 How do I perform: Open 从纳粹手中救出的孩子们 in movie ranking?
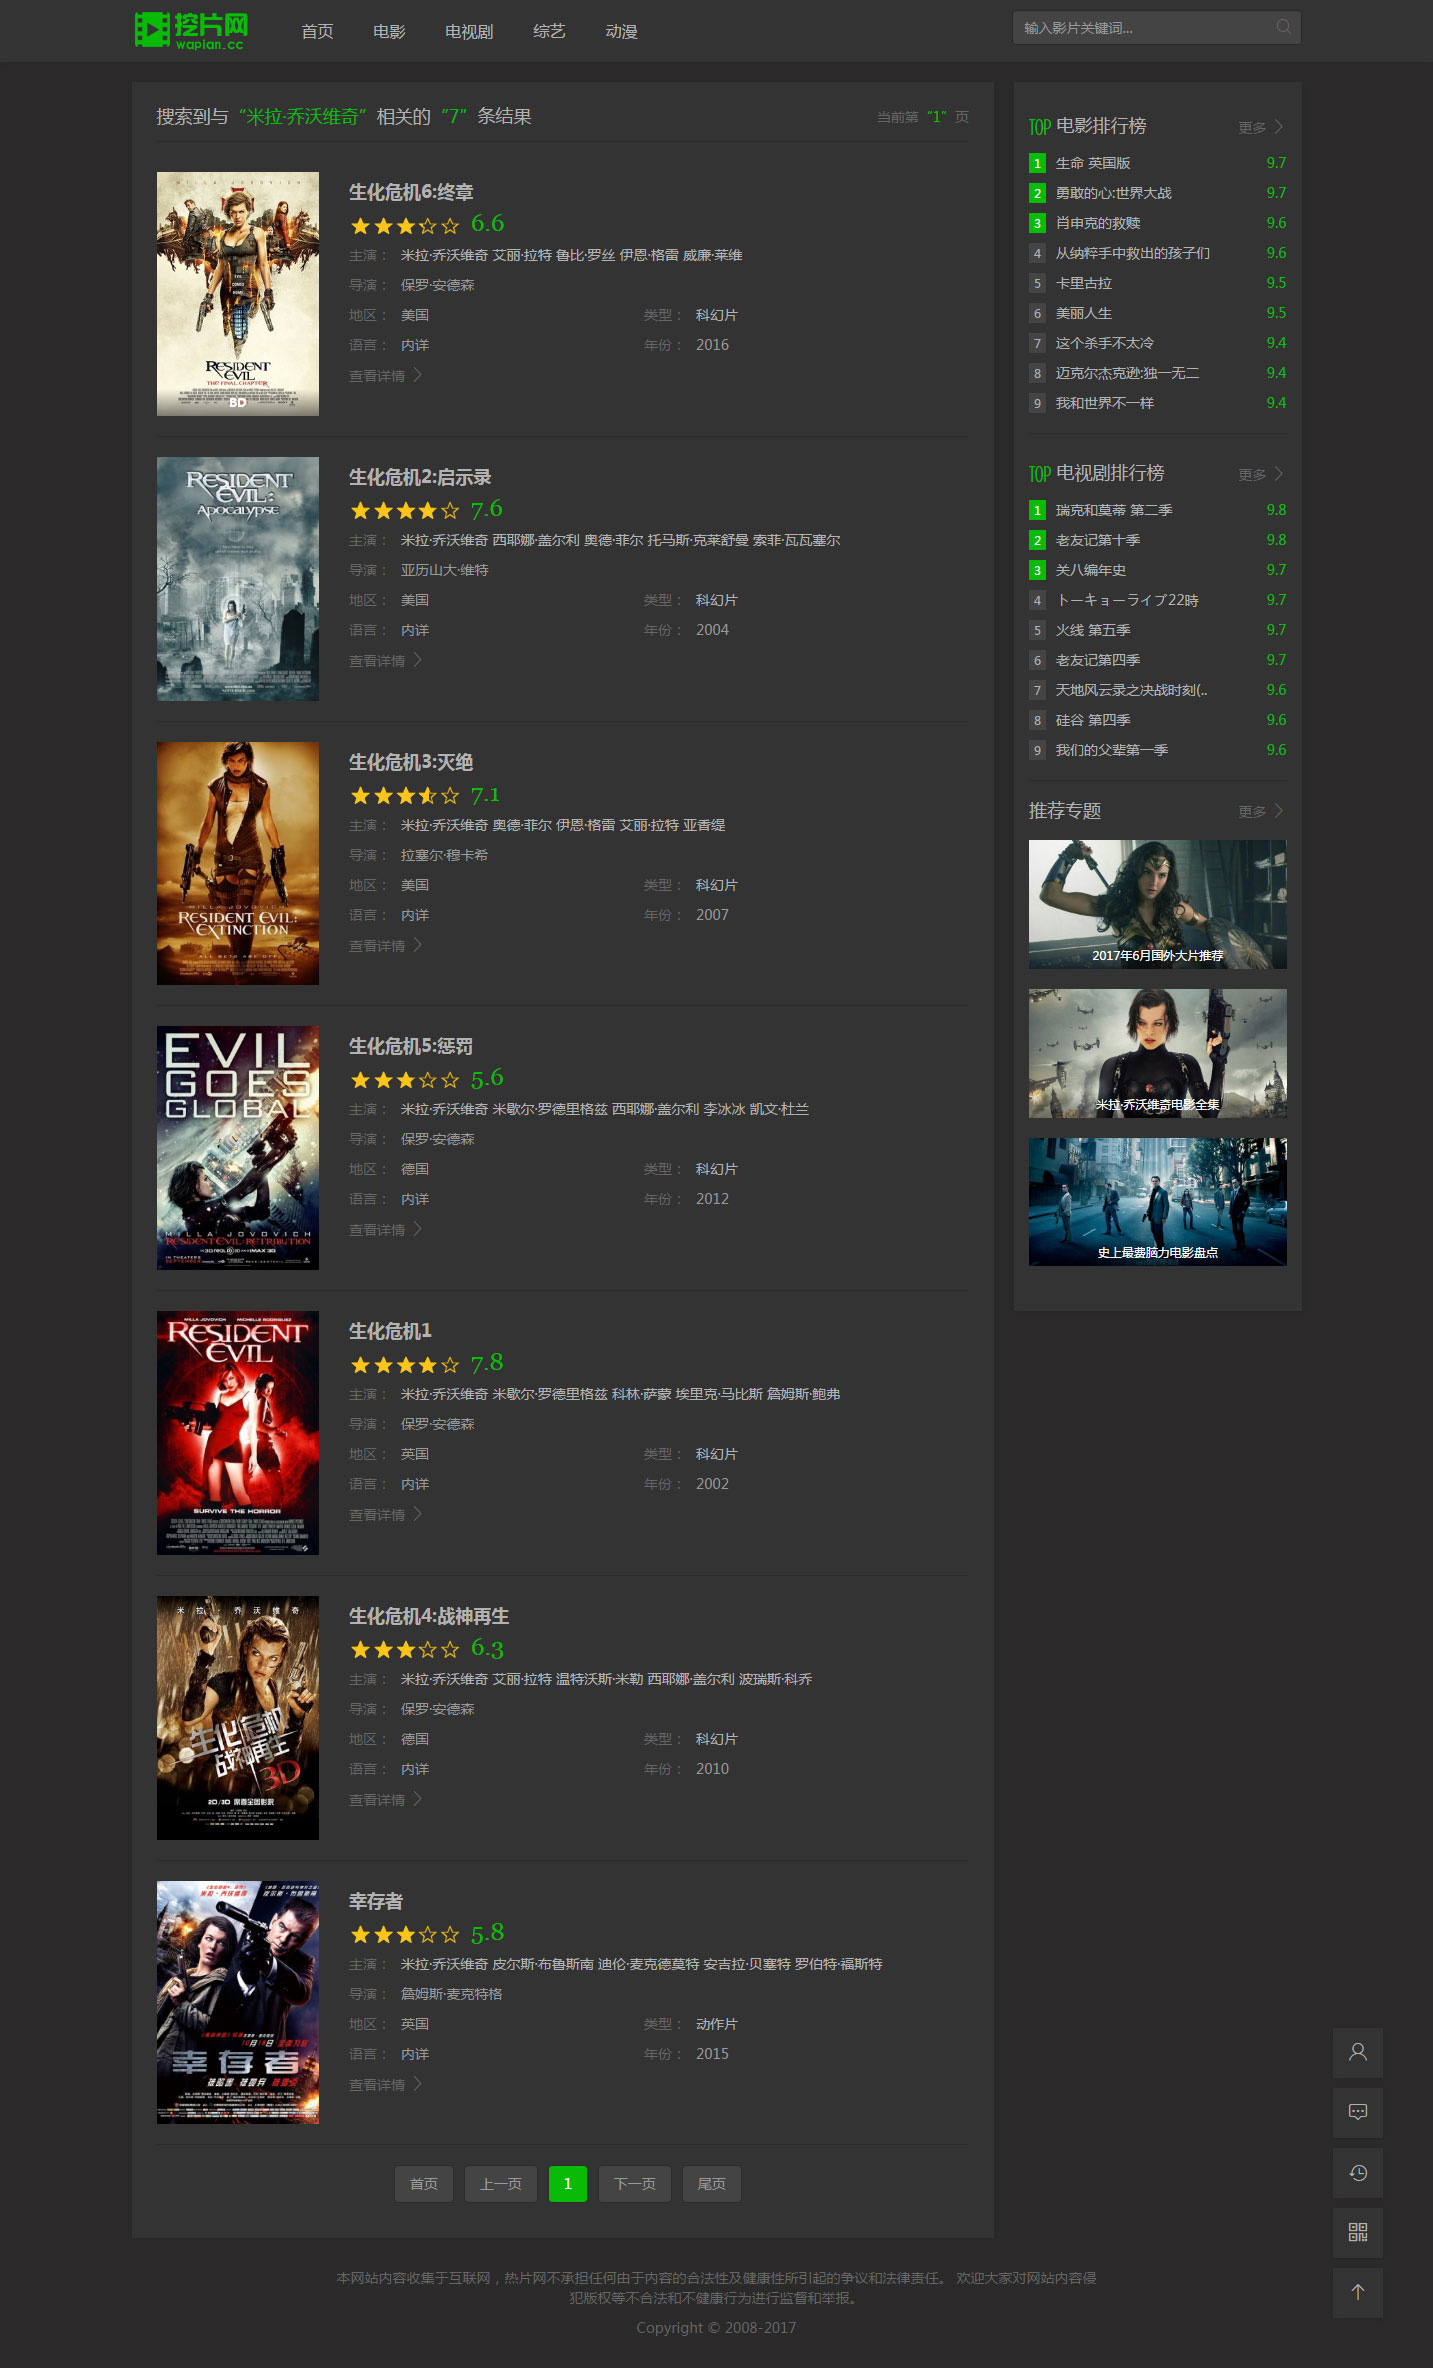pyautogui.click(x=1133, y=253)
